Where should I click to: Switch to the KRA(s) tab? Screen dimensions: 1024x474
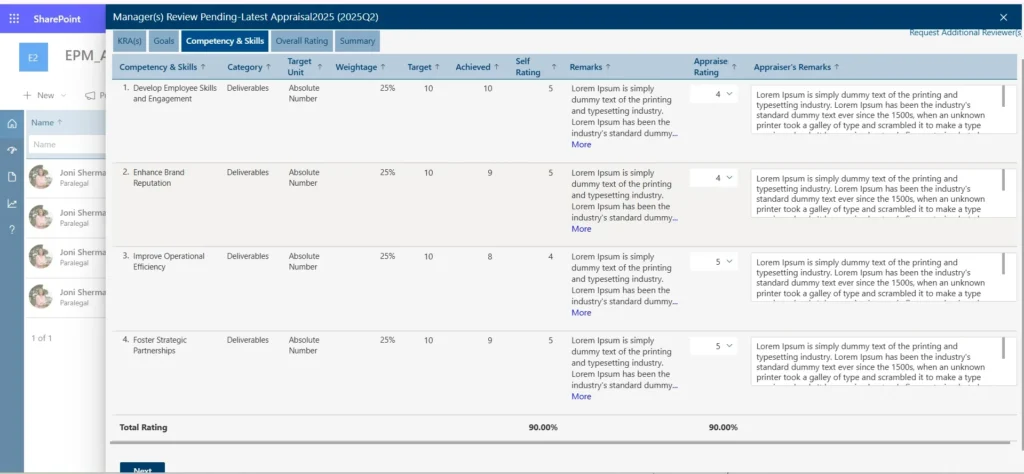pos(129,40)
